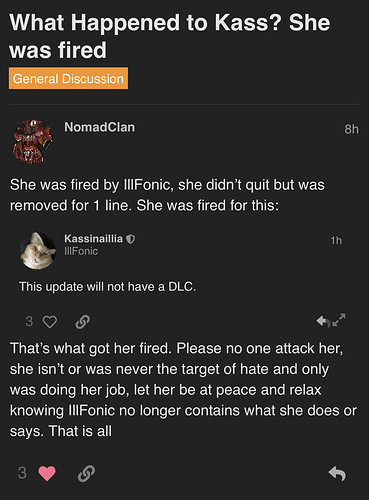Open the General Discussion category tag

(x=68, y=78)
